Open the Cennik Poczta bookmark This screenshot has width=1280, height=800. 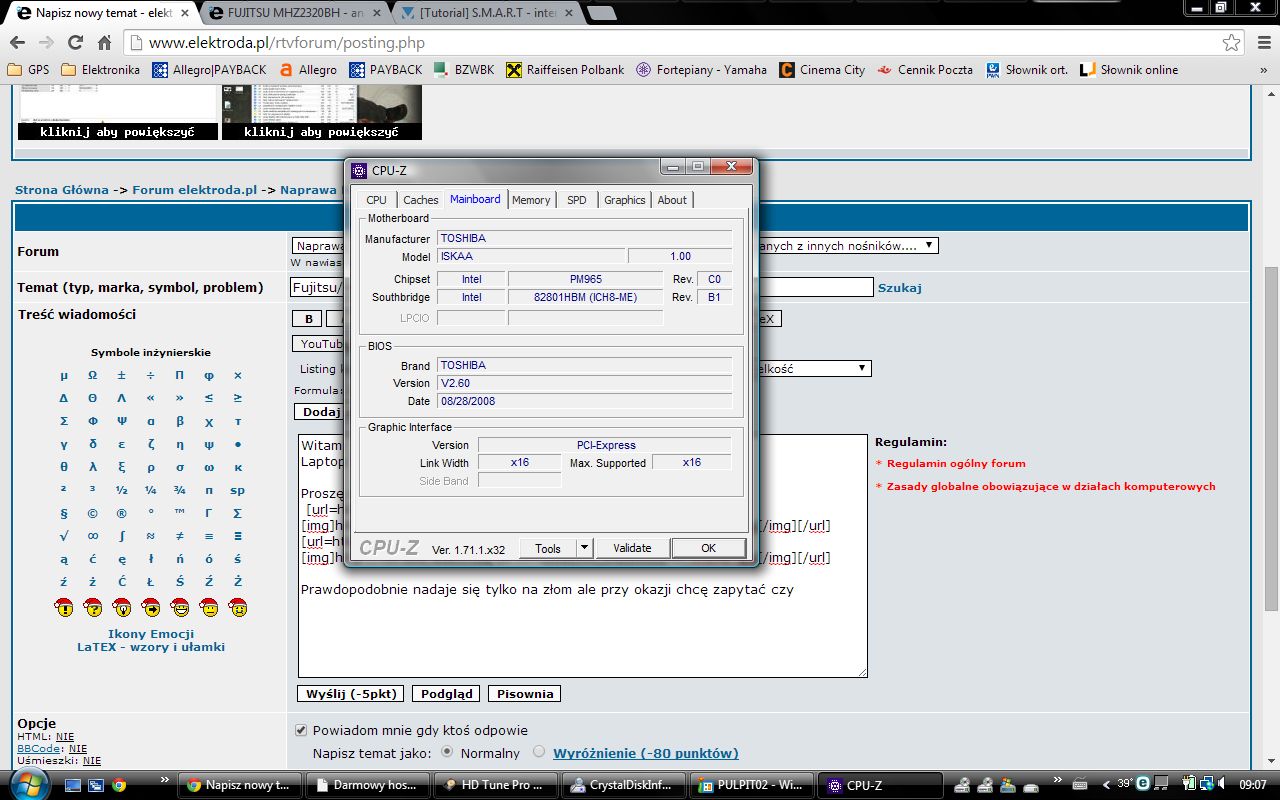coord(925,70)
